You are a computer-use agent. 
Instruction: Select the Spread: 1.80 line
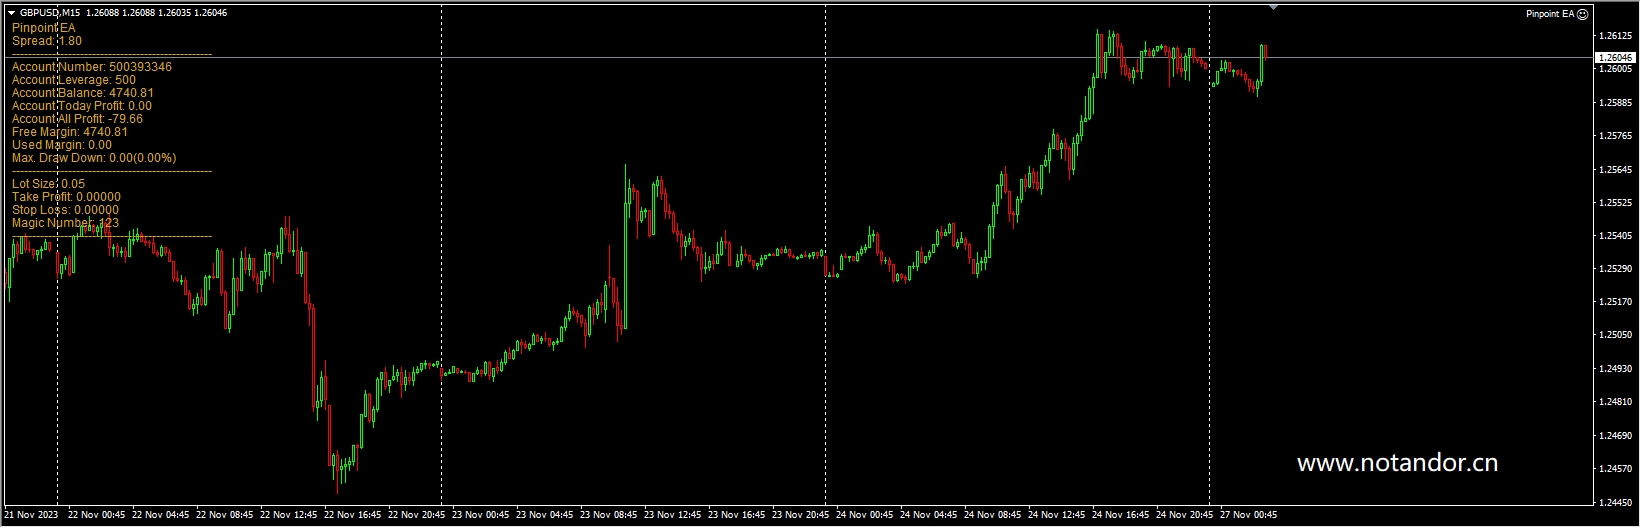[x=47, y=41]
